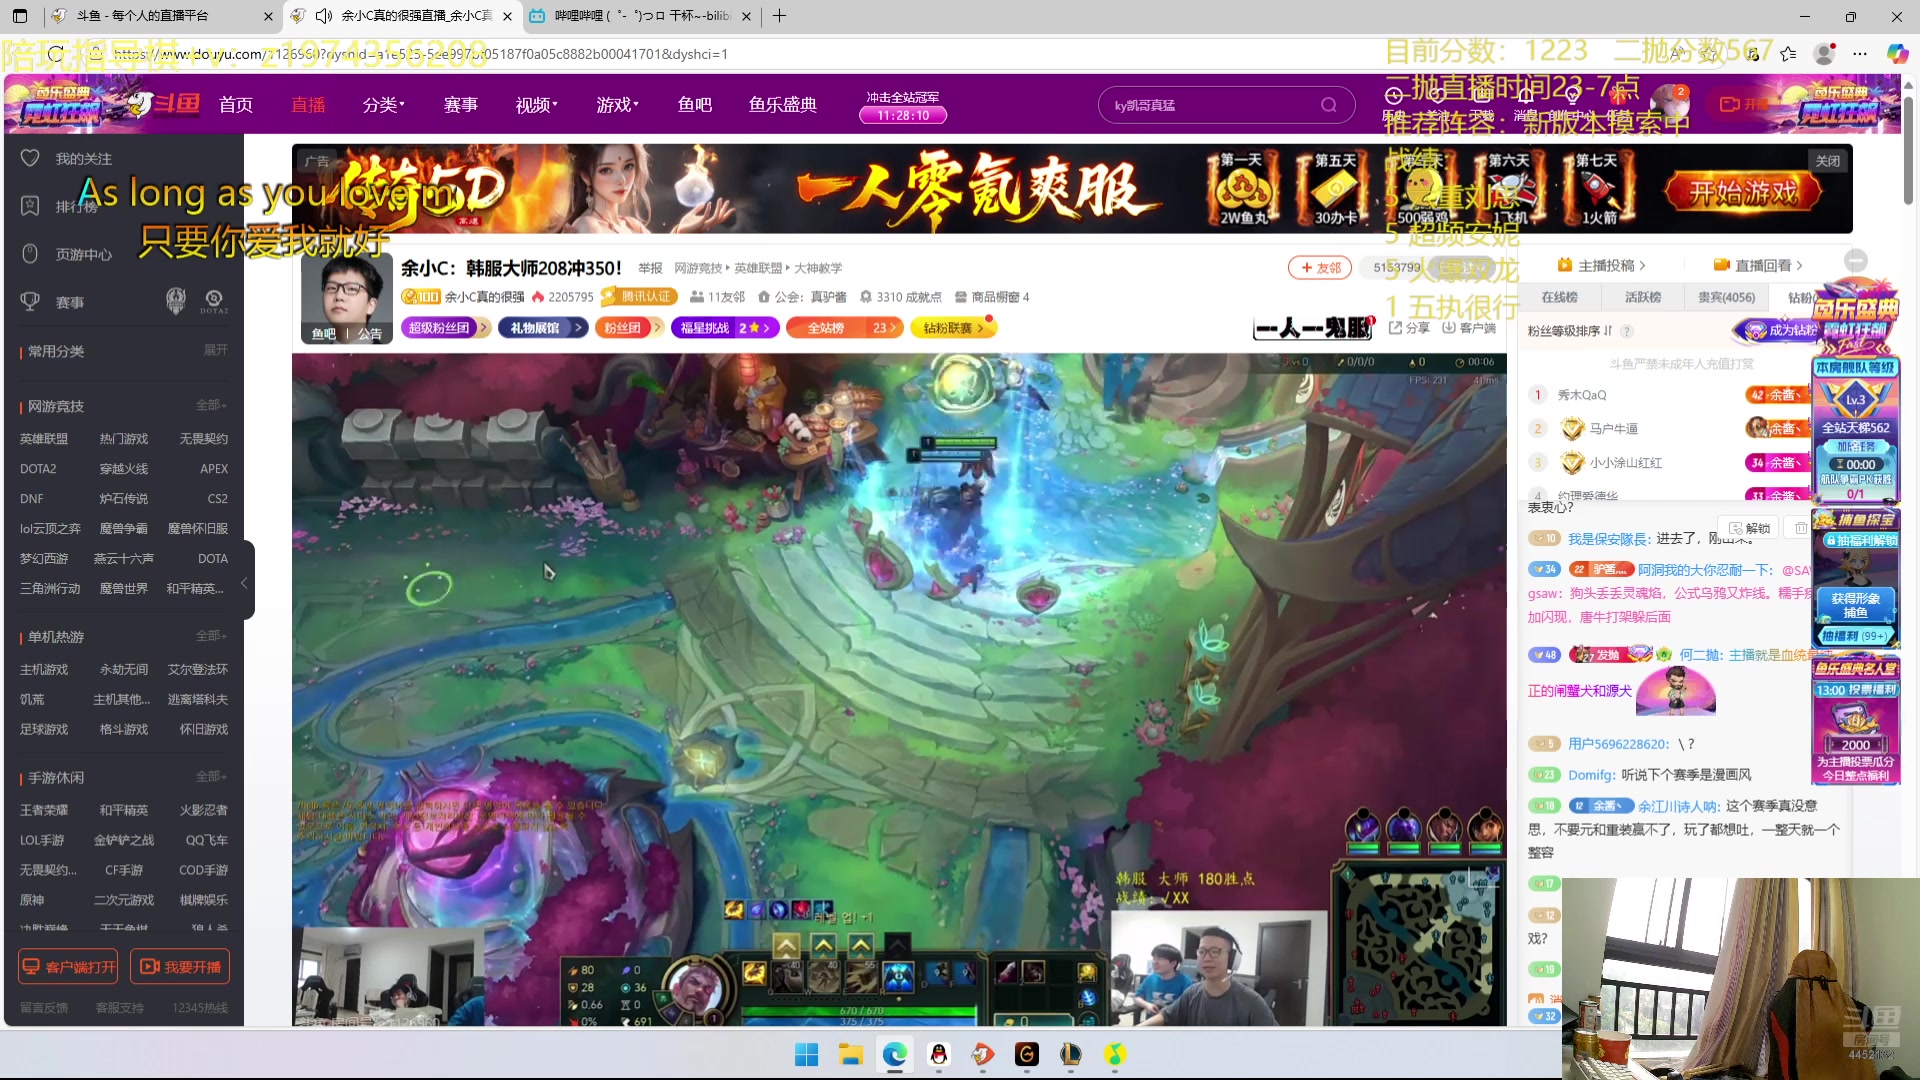Viewport: 1920px width, 1080px height.
Task: Open 礼物展馆 badge
Action: tap(542, 328)
